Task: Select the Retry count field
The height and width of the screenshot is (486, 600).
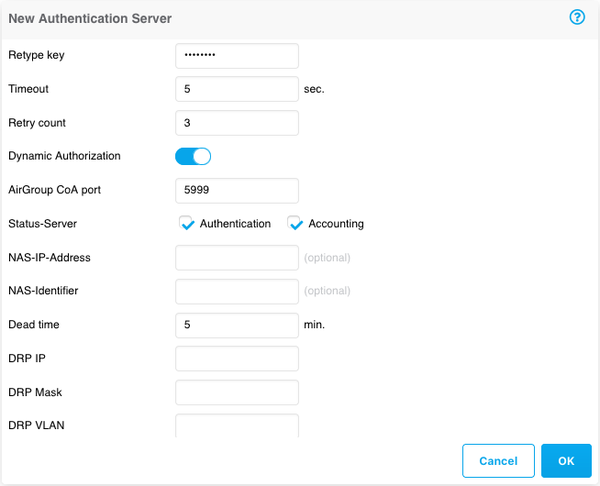Action: tap(237, 123)
